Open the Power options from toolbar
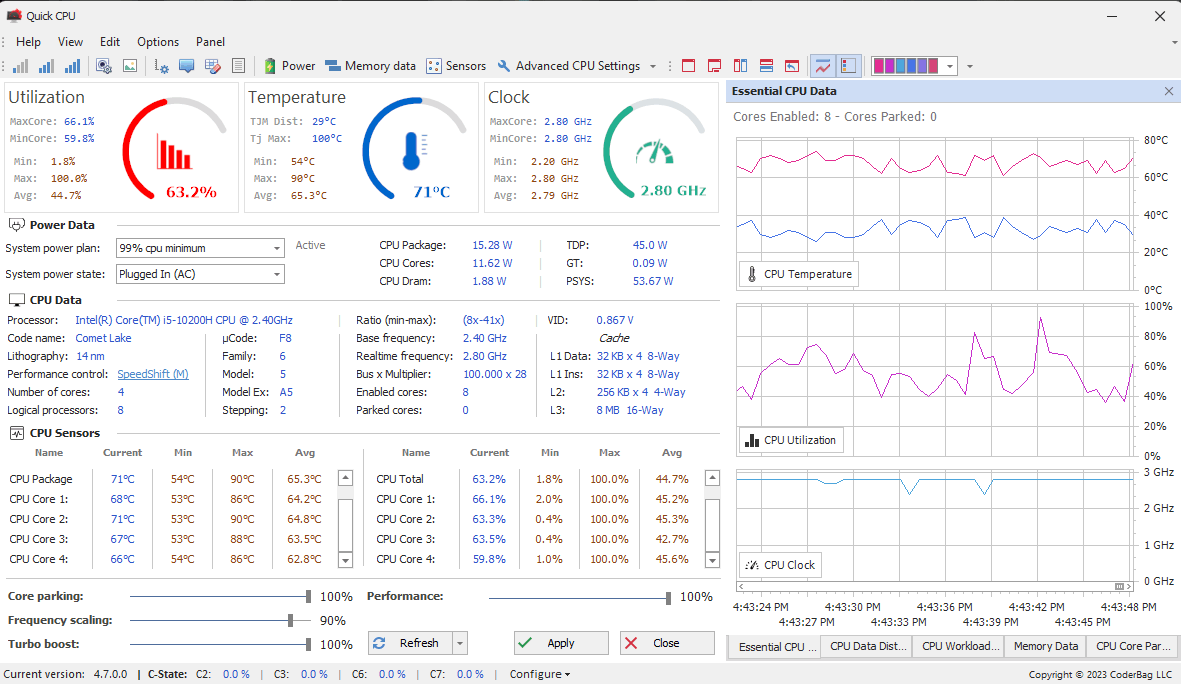 click(288, 66)
